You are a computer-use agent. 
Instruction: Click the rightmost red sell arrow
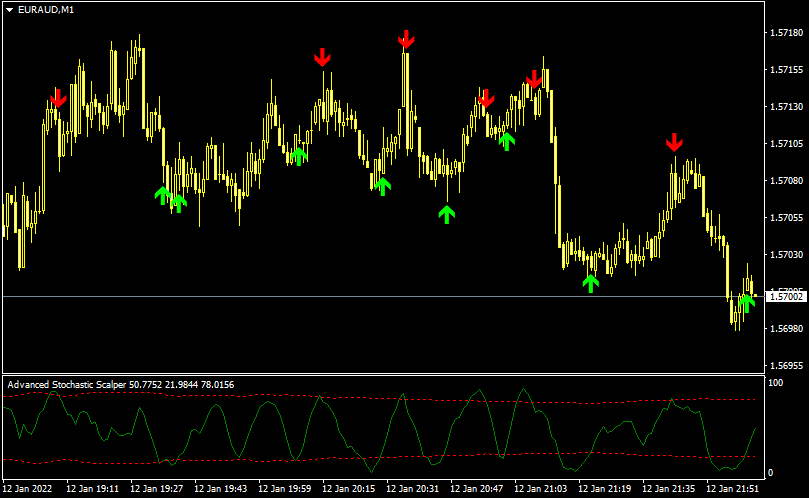(675, 143)
